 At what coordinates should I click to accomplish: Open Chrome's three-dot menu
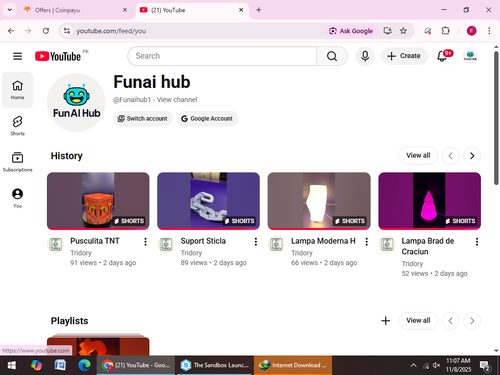coord(489,31)
